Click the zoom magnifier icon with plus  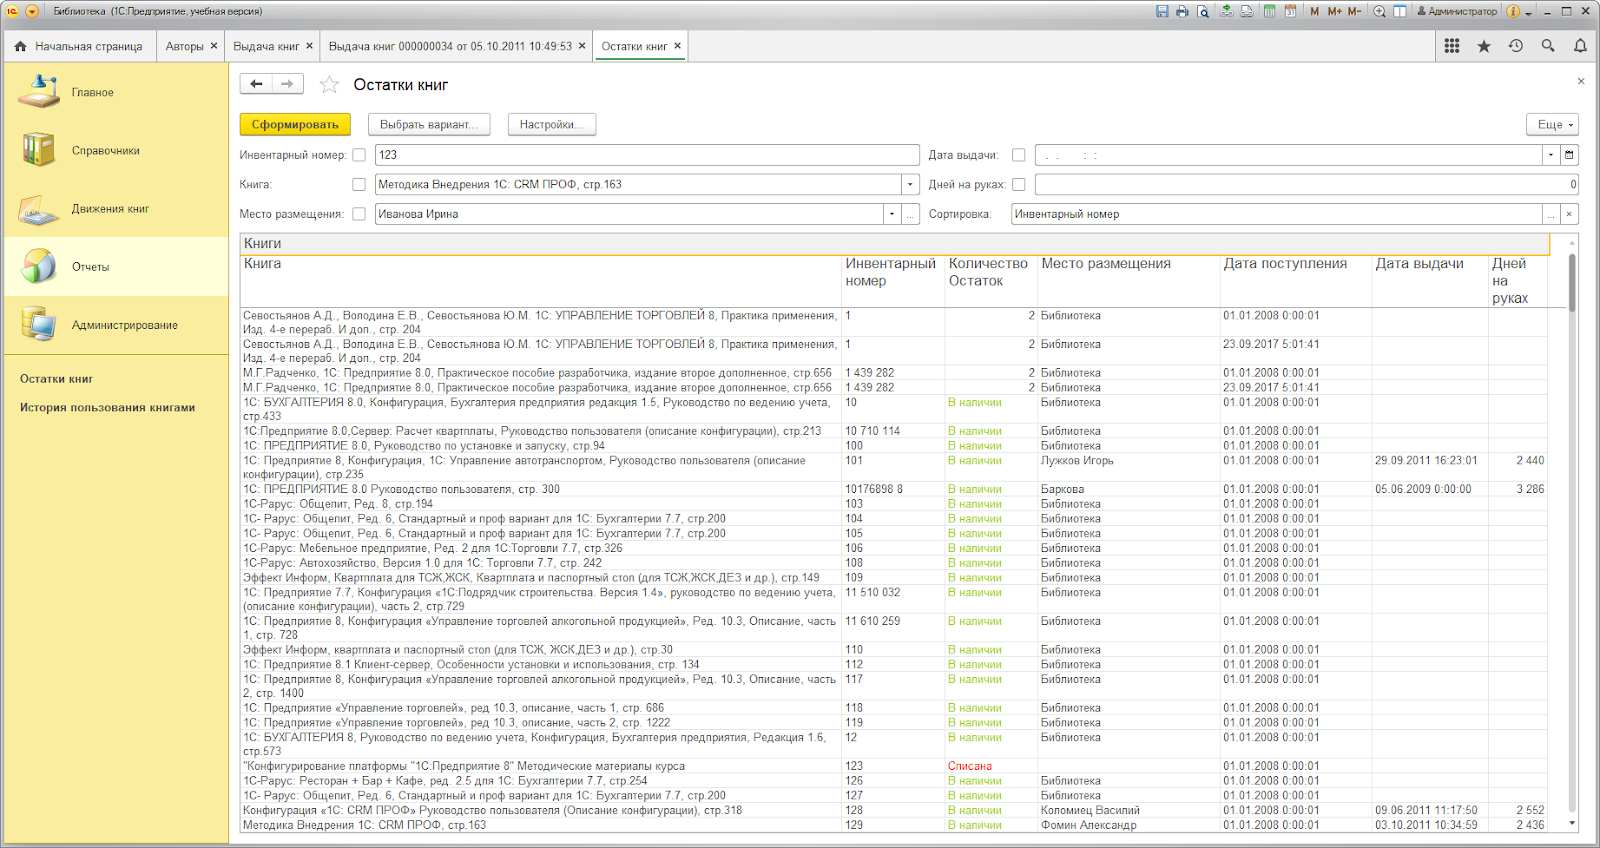click(x=1379, y=11)
